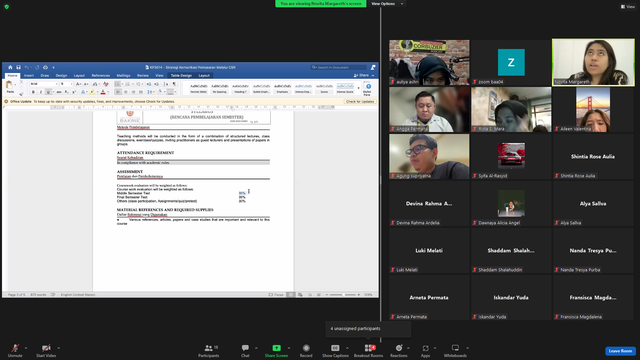
Task: Open the Insert tab in Word
Action: click(29, 76)
